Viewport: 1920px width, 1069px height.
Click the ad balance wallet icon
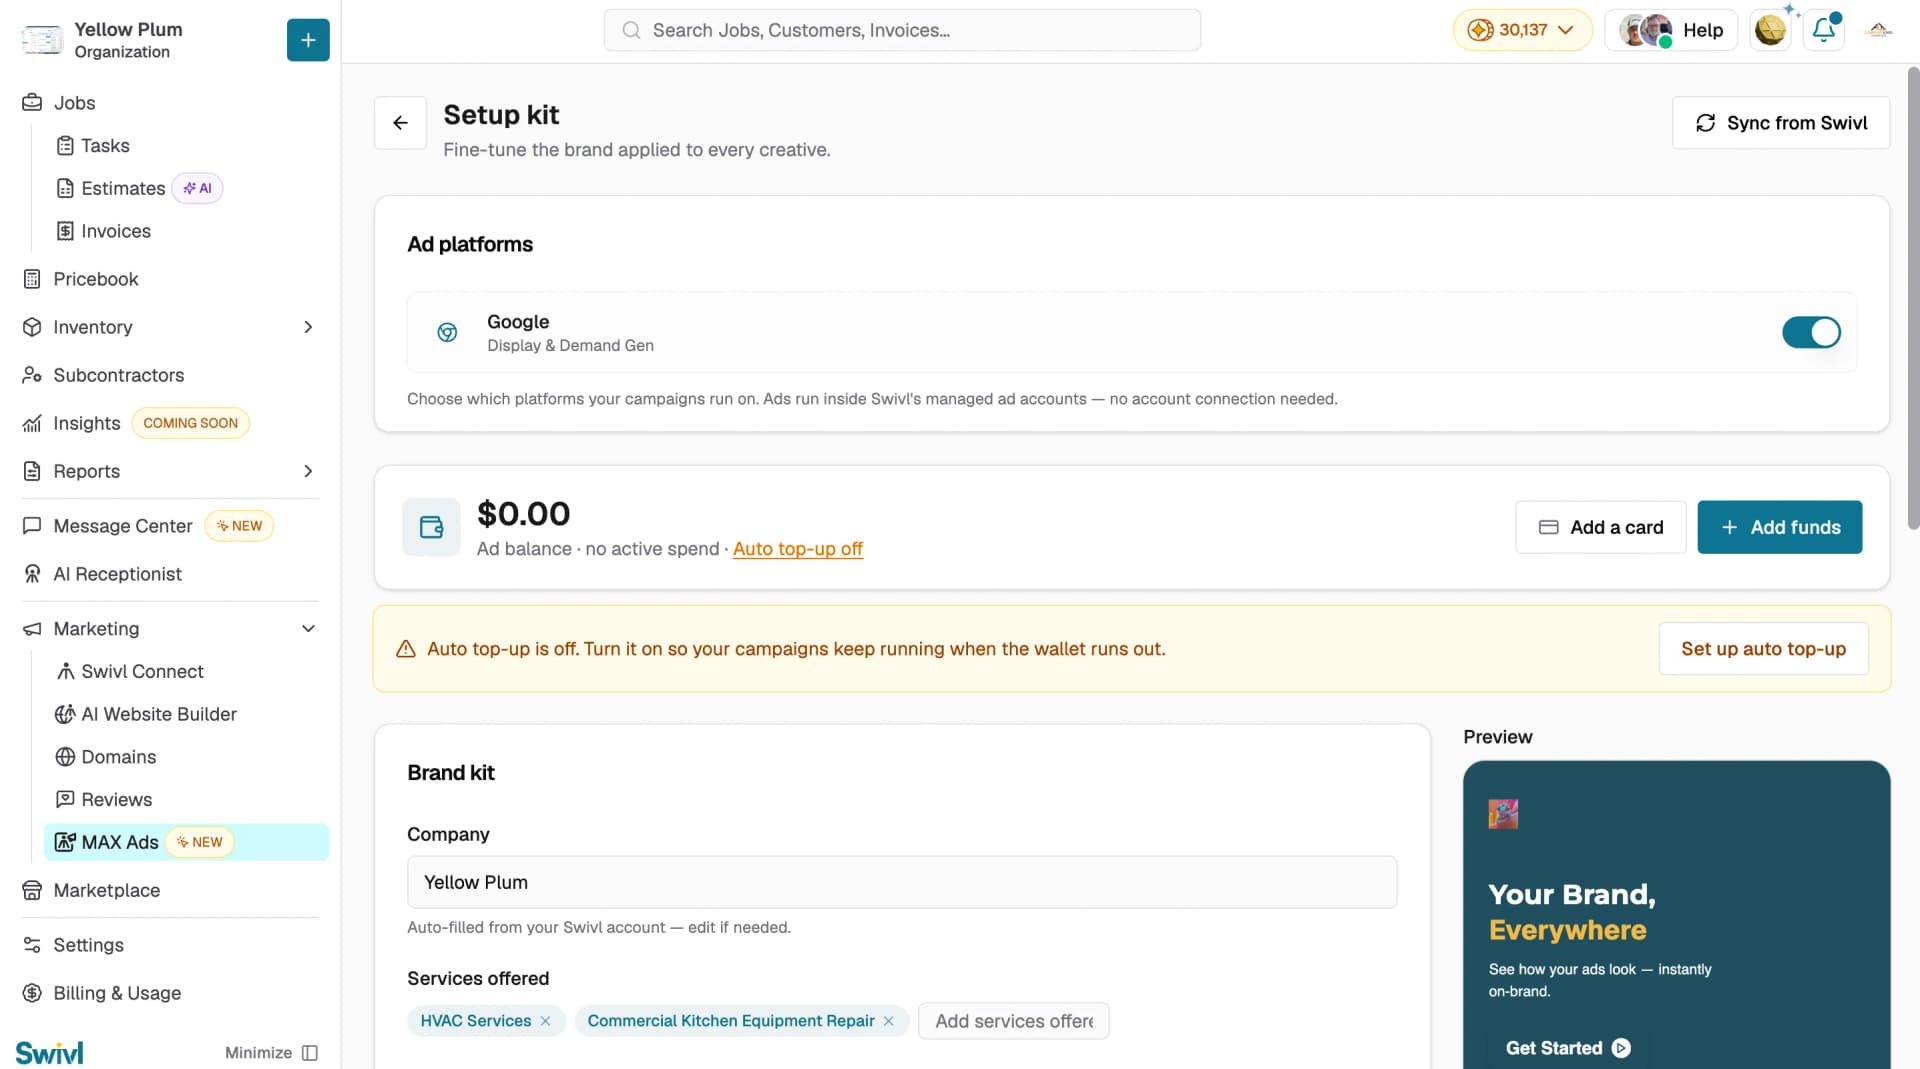click(431, 527)
